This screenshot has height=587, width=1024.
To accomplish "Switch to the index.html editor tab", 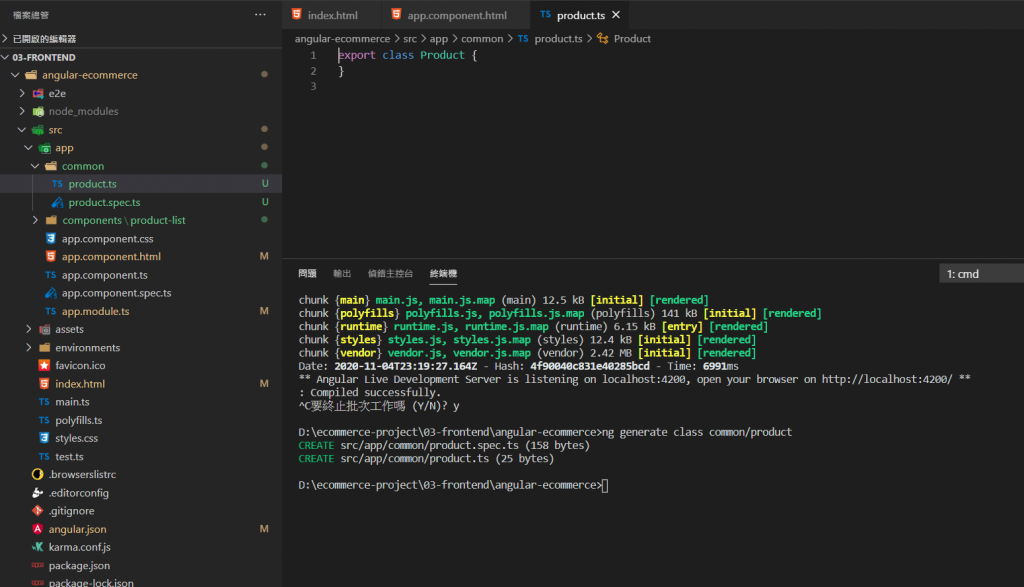I will pyautogui.click(x=332, y=15).
